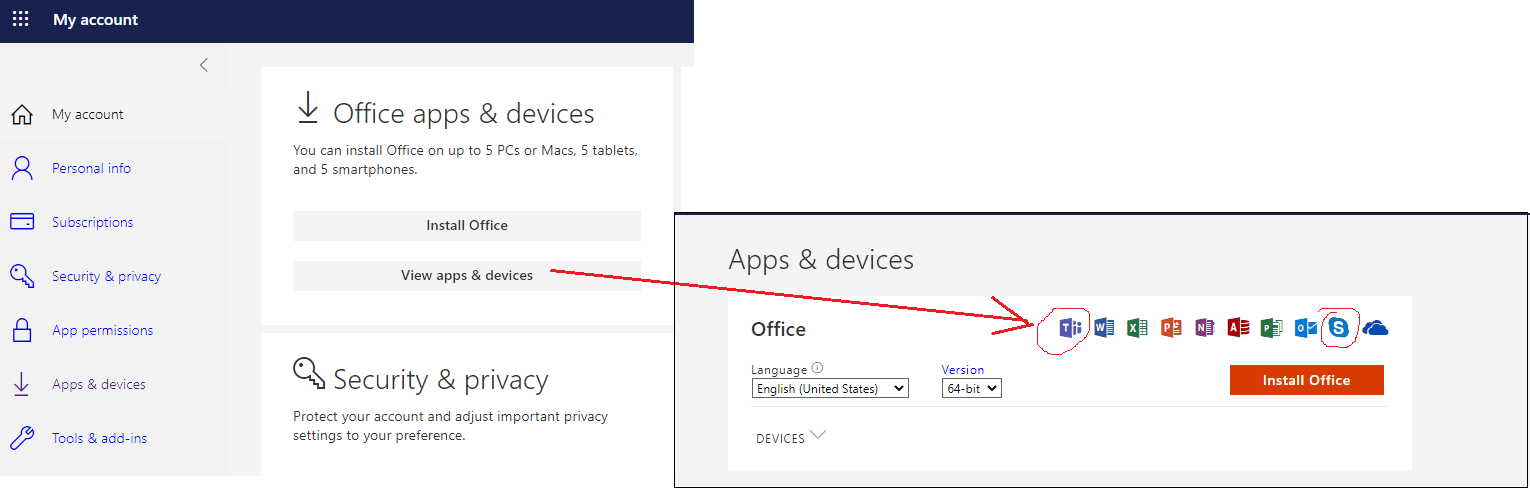The height and width of the screenshot is (495, 1530).
Task: Click the Office apps & devices download arrow icon
Action: [x=308, y=109]
